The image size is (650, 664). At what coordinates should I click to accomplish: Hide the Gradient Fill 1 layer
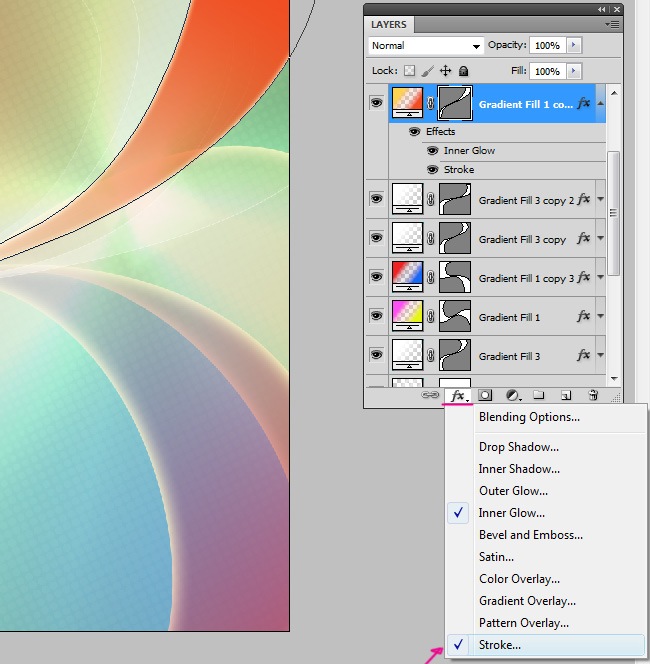coord(377,317)
